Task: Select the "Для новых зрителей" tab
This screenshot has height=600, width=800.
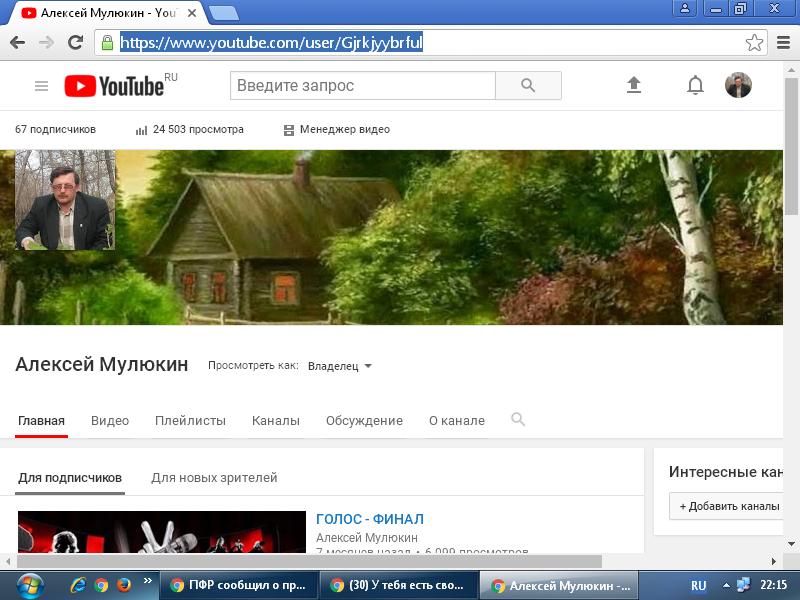Action: (x=214, y=478)
